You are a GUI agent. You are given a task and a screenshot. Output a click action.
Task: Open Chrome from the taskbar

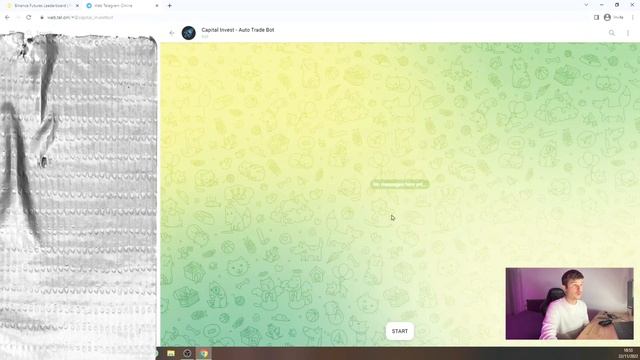coord(204,353)
